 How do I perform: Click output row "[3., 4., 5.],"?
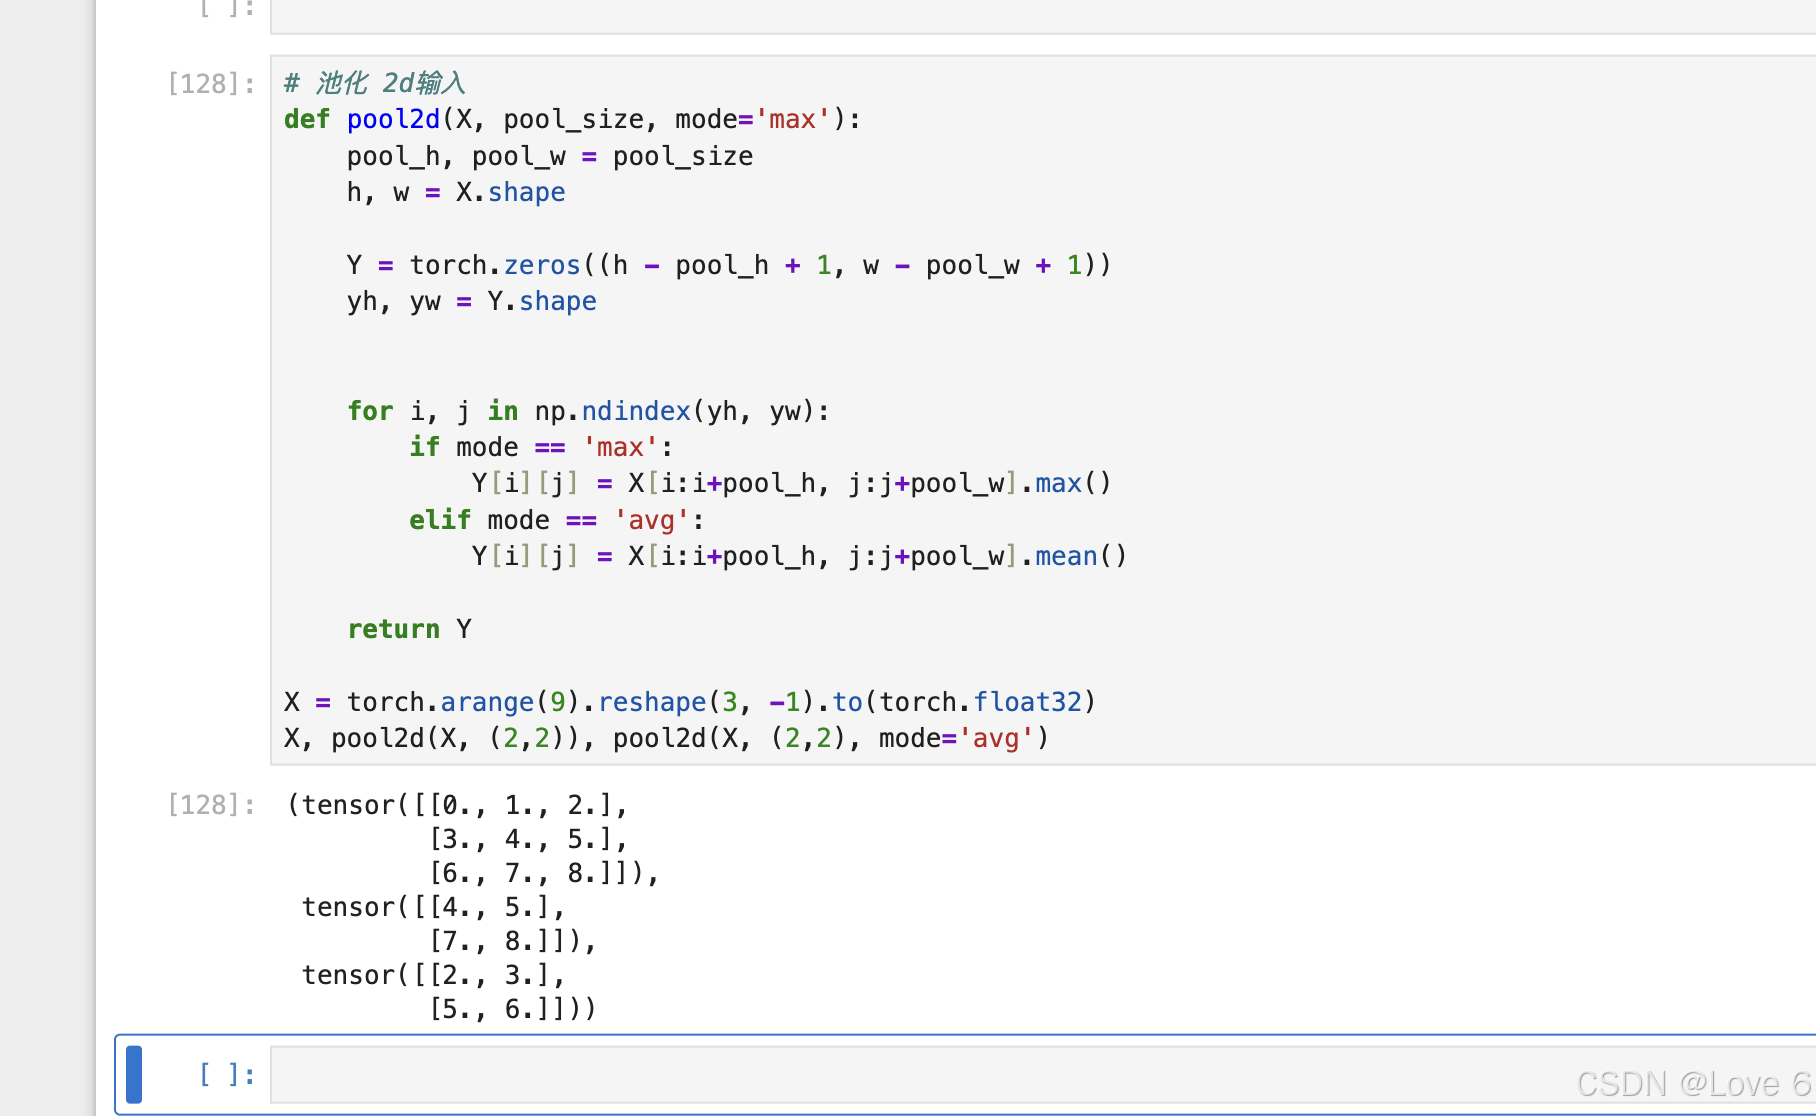[528, 839]
